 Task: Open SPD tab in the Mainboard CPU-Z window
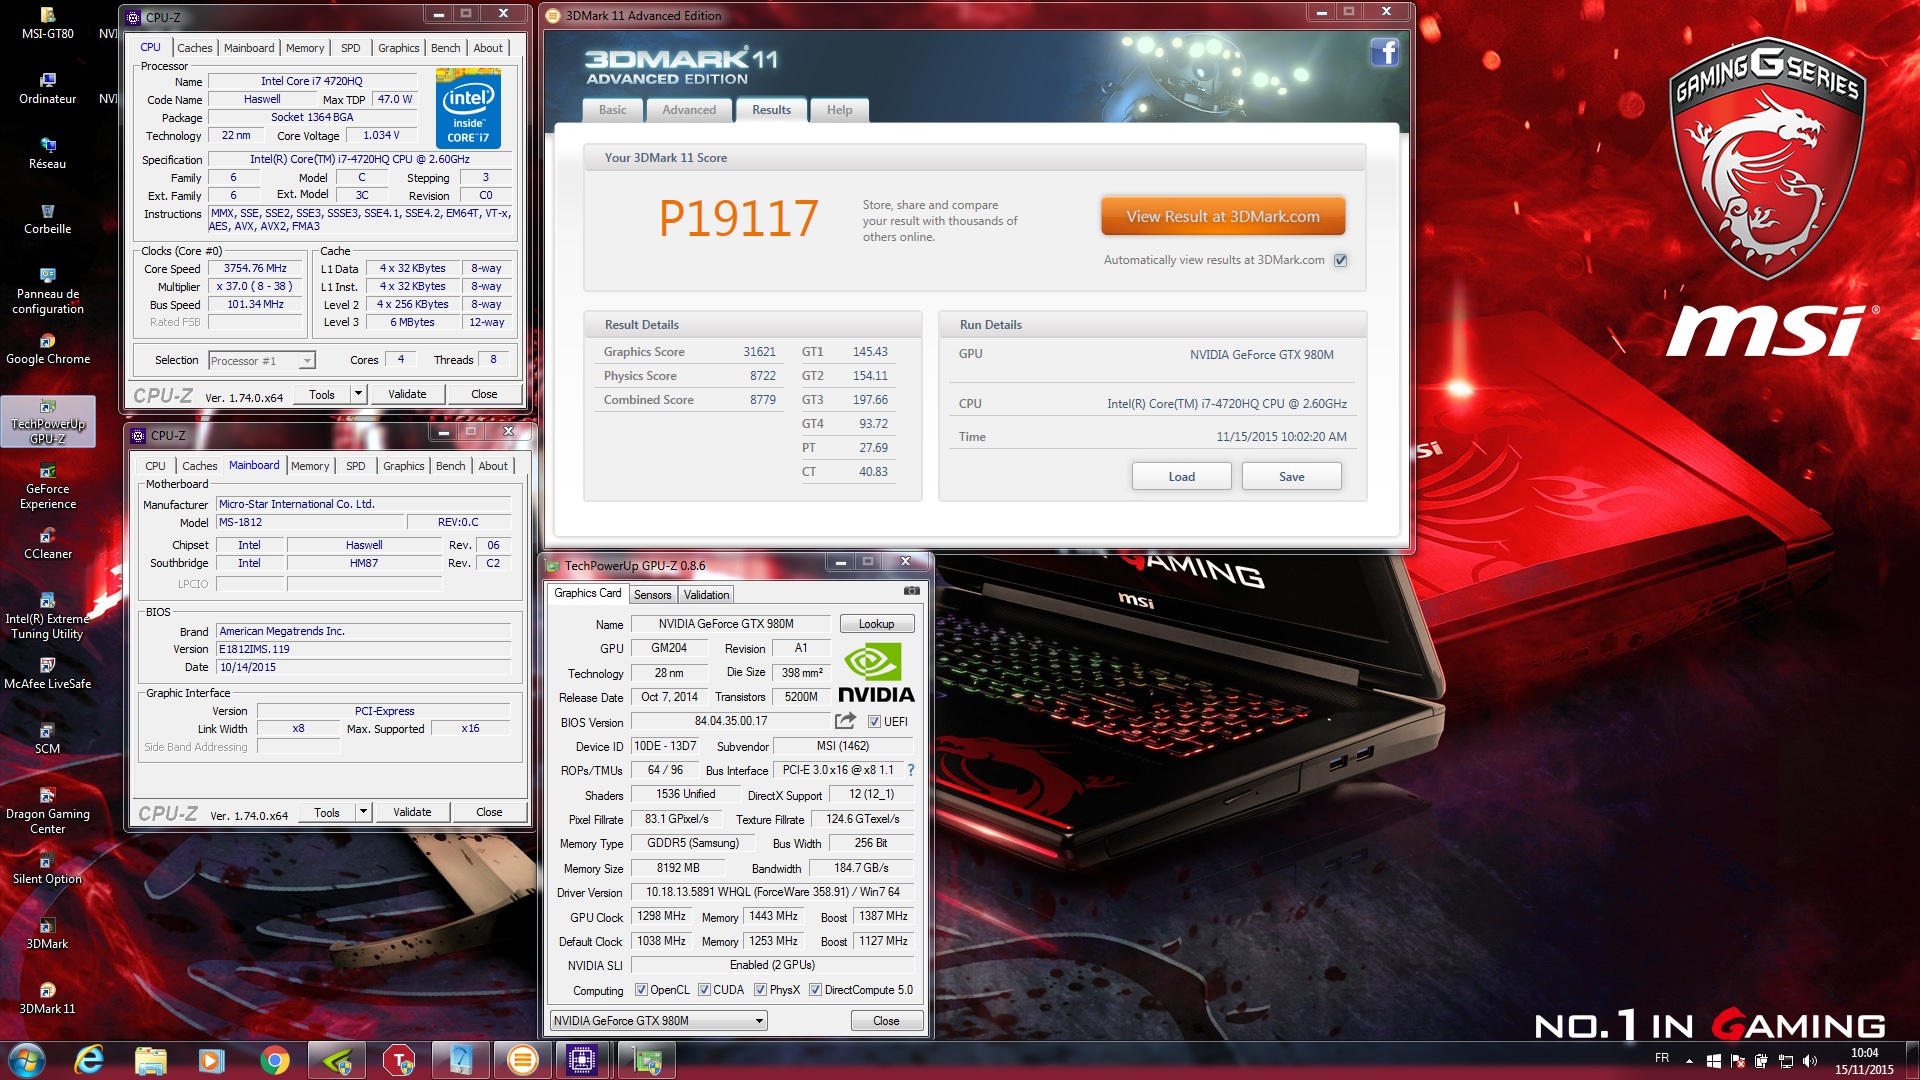pos(355,466)
